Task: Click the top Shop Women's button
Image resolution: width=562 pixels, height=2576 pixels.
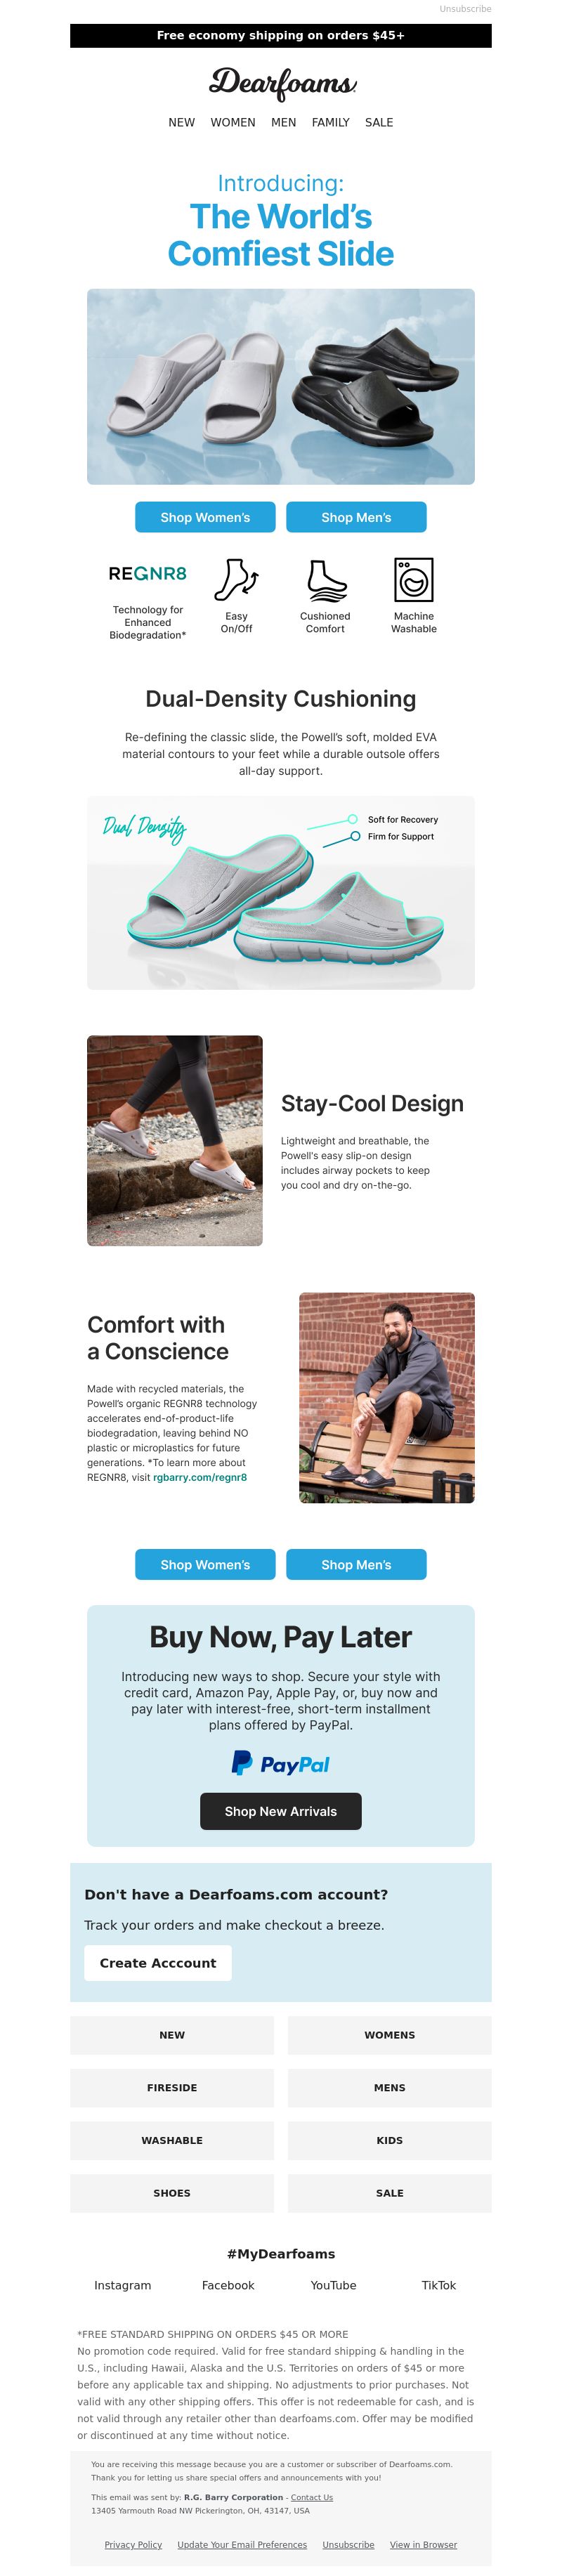Action: coord(205,517)
